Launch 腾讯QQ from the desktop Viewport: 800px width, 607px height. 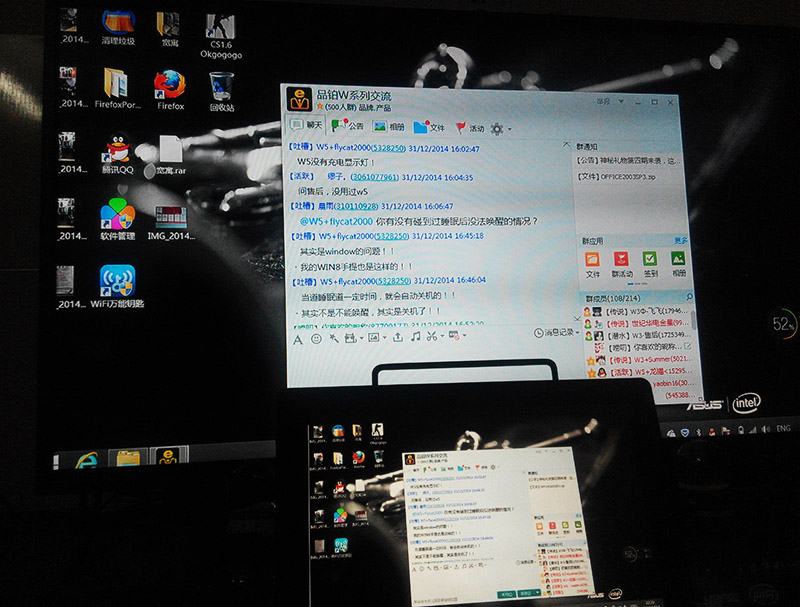pos(118,154)
